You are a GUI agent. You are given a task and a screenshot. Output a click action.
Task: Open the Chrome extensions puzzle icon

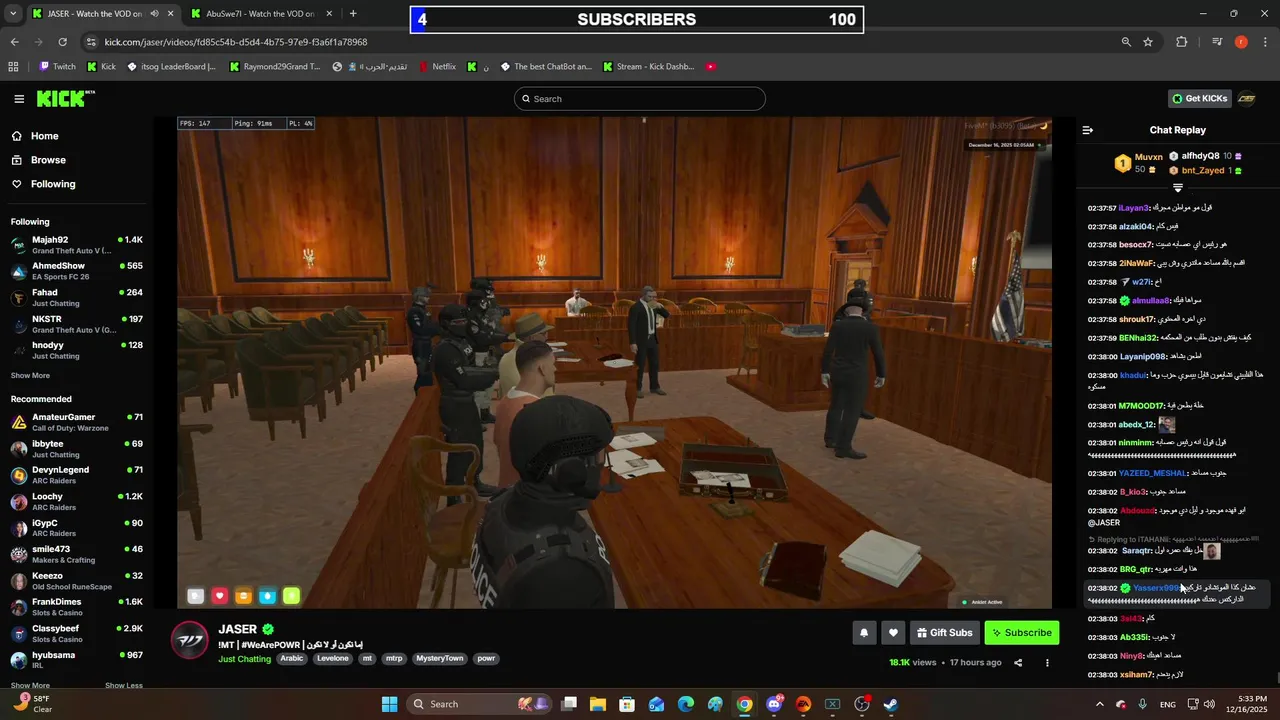(x=1182, y=42)
